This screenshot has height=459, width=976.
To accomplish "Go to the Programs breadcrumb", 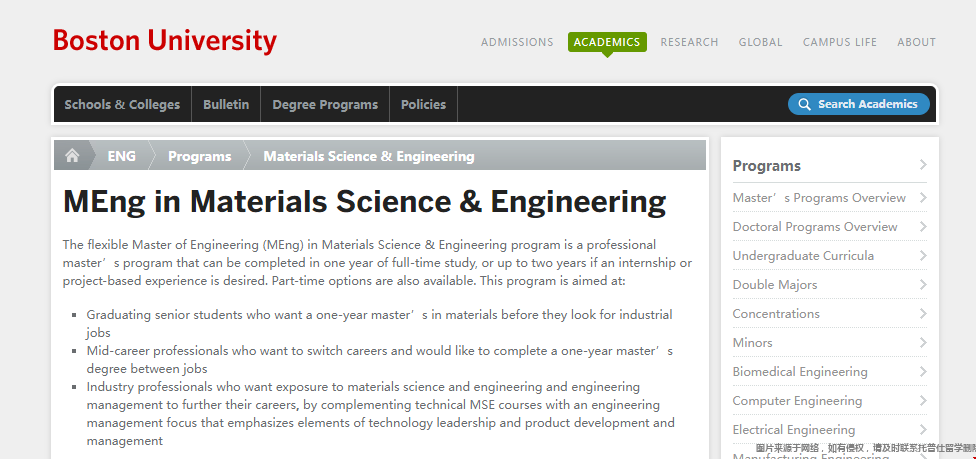I will pyautogui.click(x=199, y=156).
